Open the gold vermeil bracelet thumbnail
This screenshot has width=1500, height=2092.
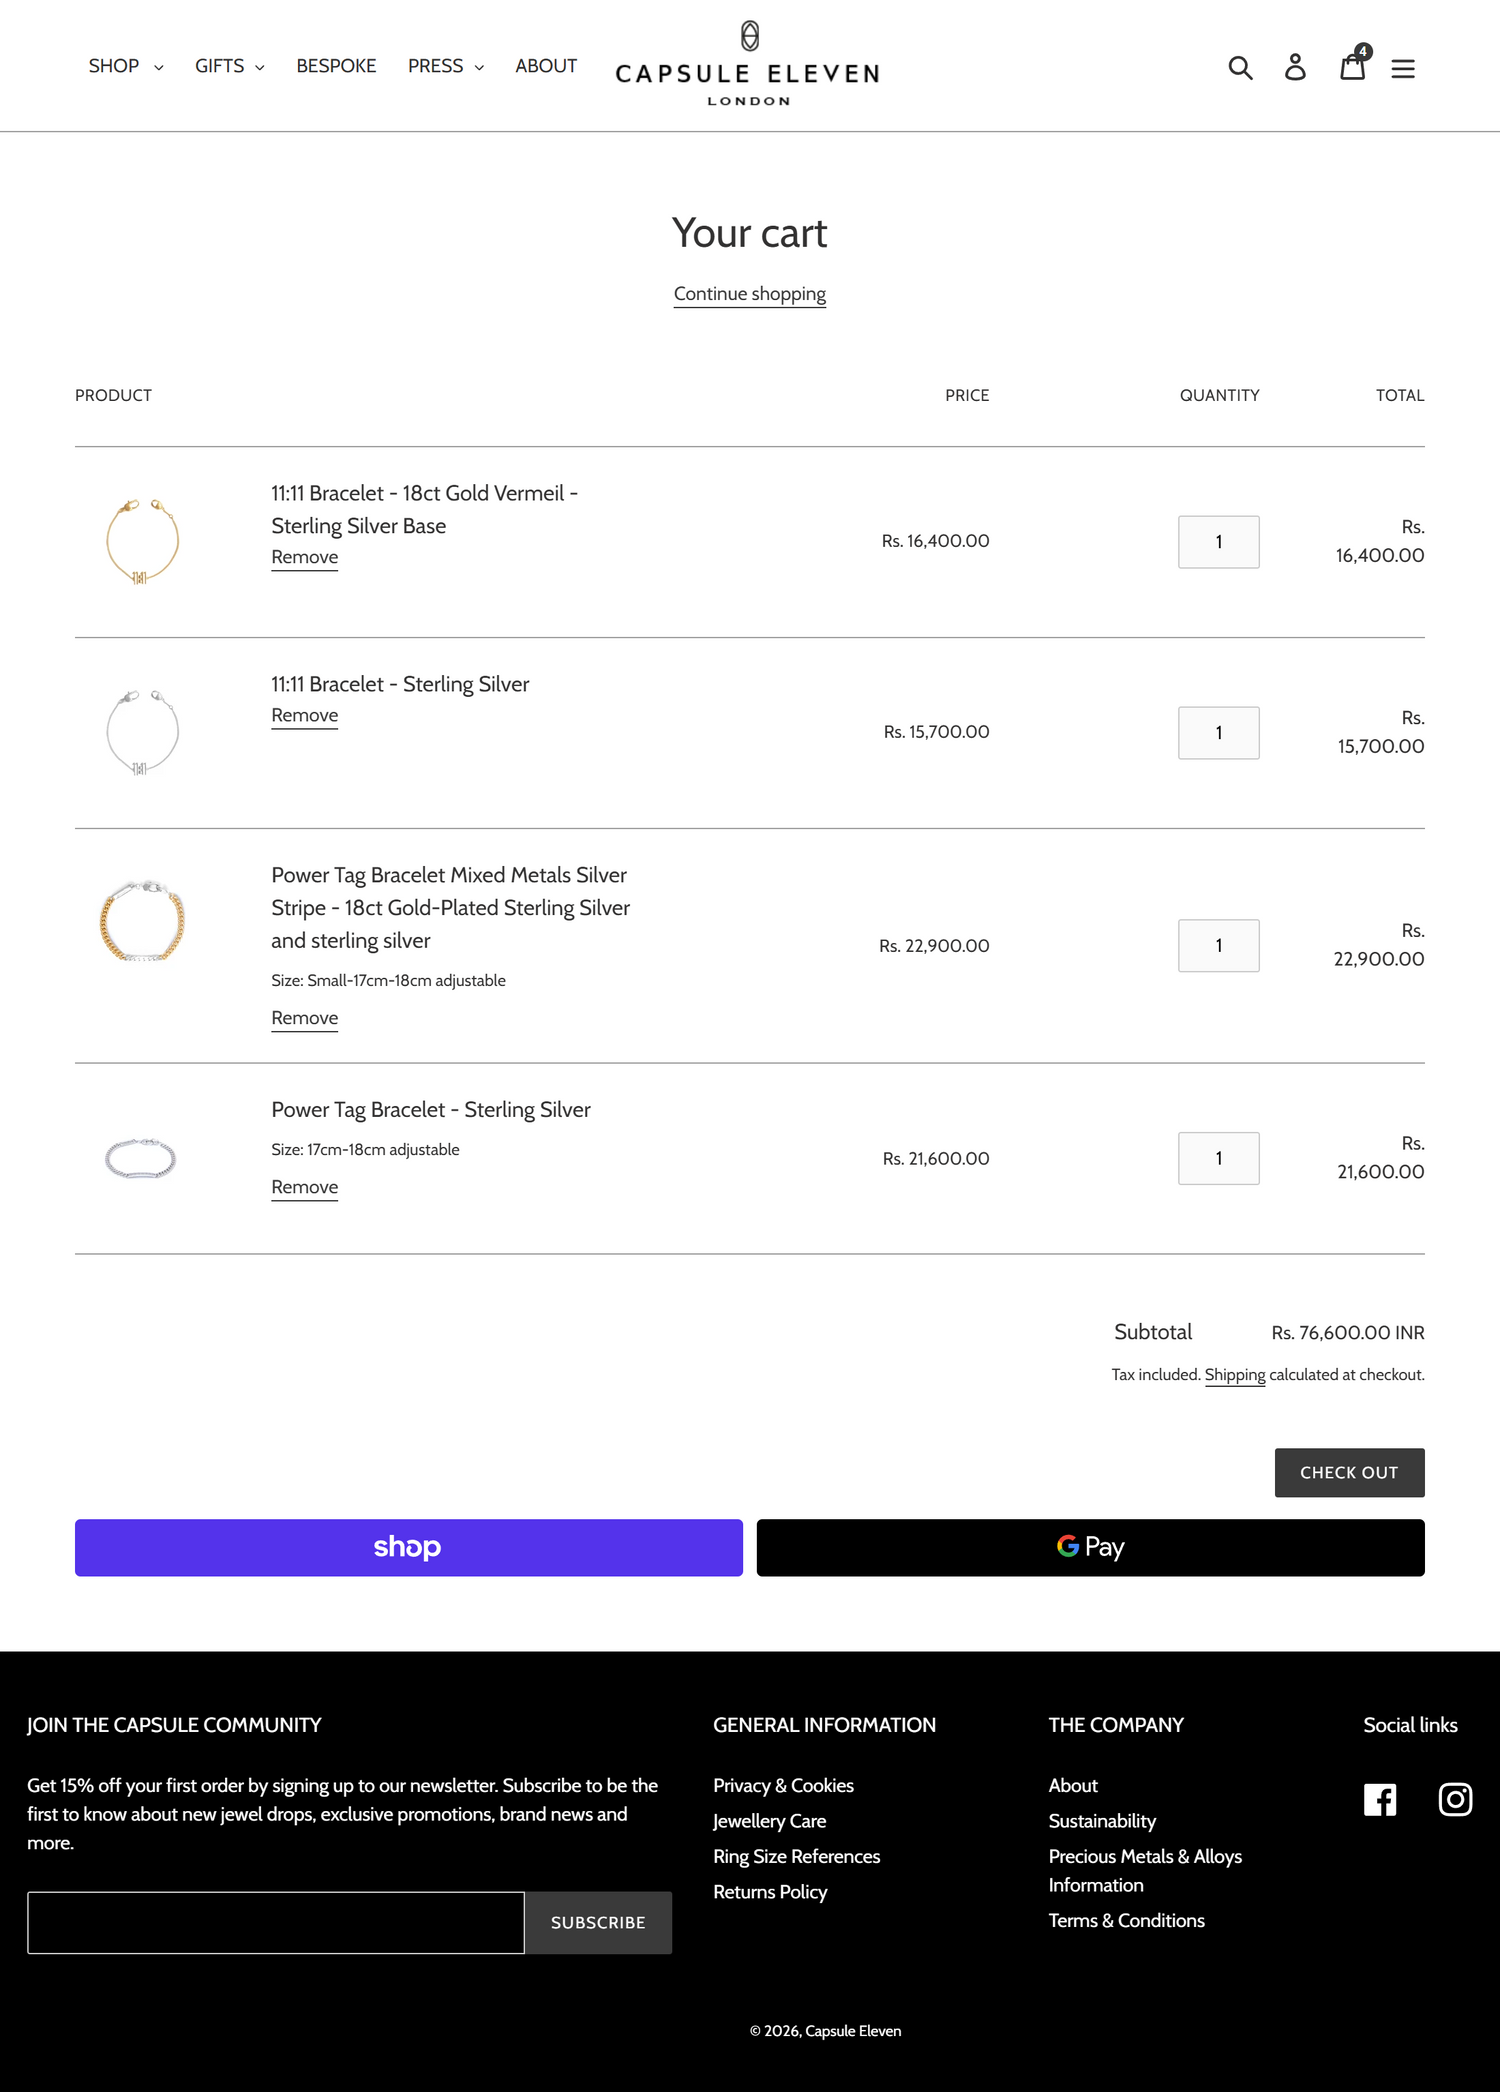click(142, 541)
